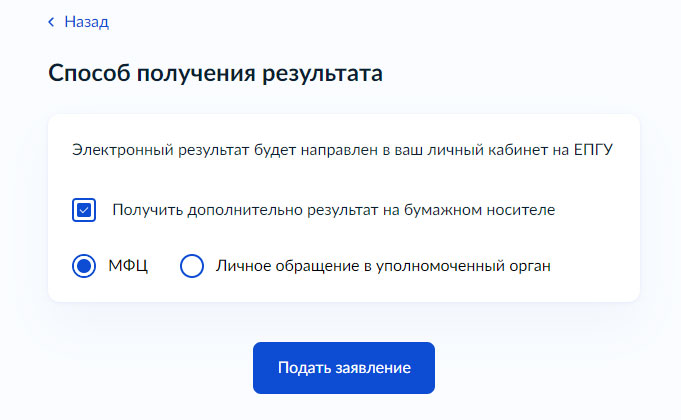The width and height of the screenshot is (681, 420).
Task: Click the empty circle of the unselected radio
Action: (x=192, y=266)
